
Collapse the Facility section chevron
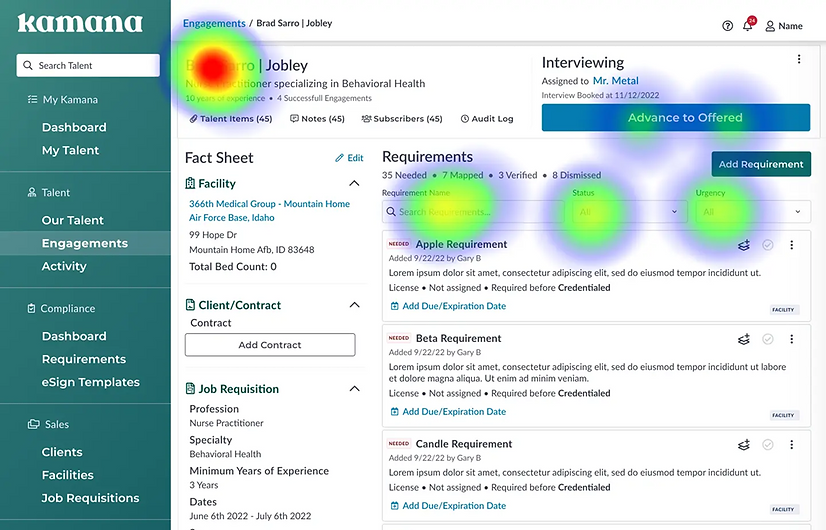(x=354, y=184)
